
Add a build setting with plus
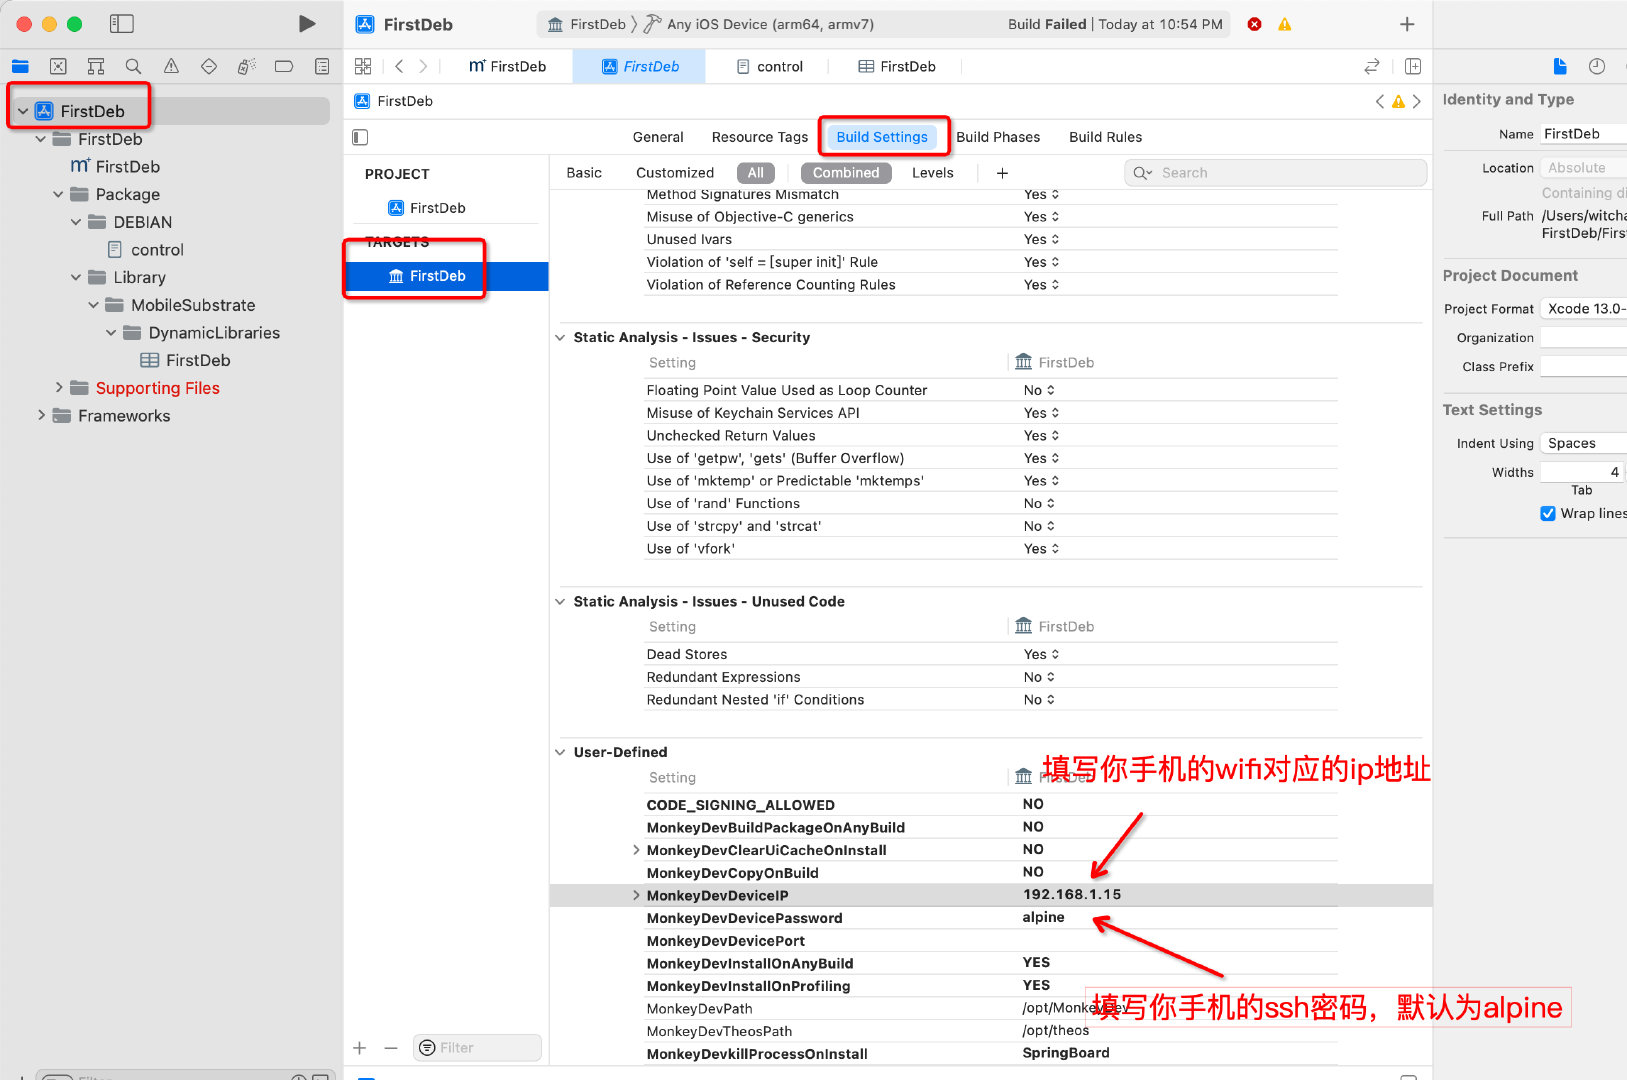click(1002, 173)
